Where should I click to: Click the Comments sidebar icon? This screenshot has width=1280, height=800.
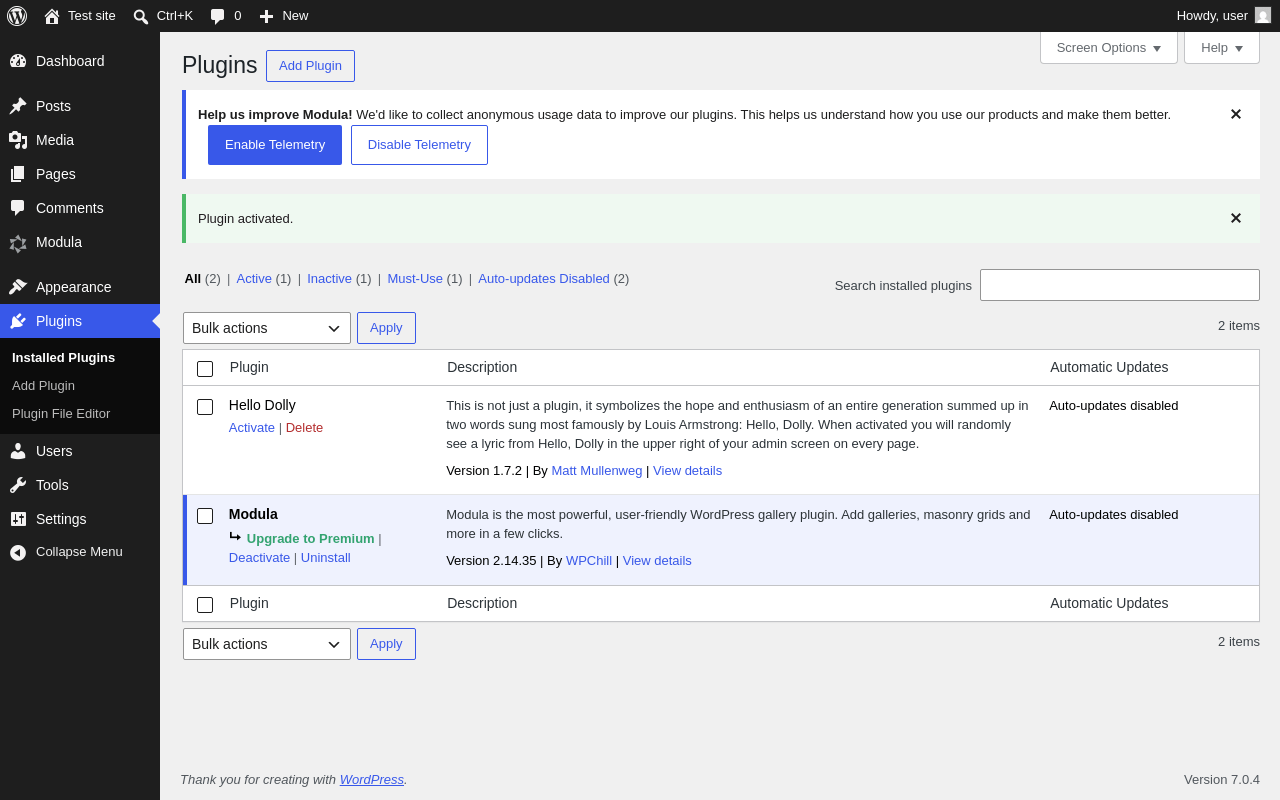(x=18, y=208)
